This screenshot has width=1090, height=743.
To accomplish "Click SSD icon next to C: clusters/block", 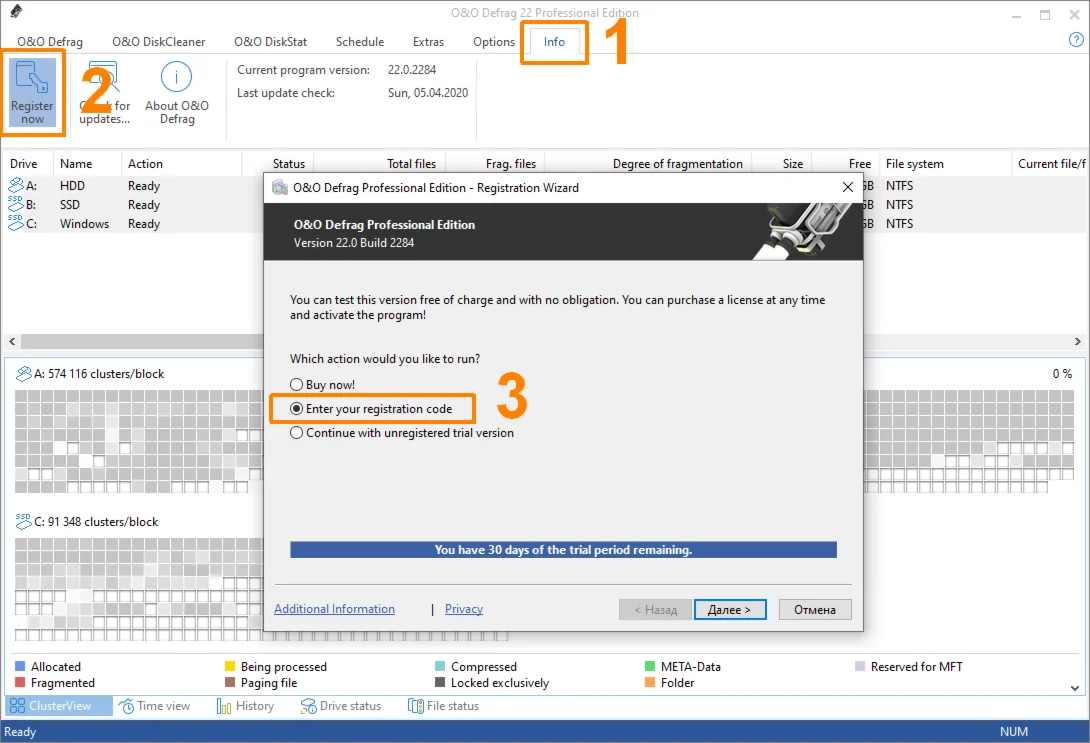I will point(24,521).
